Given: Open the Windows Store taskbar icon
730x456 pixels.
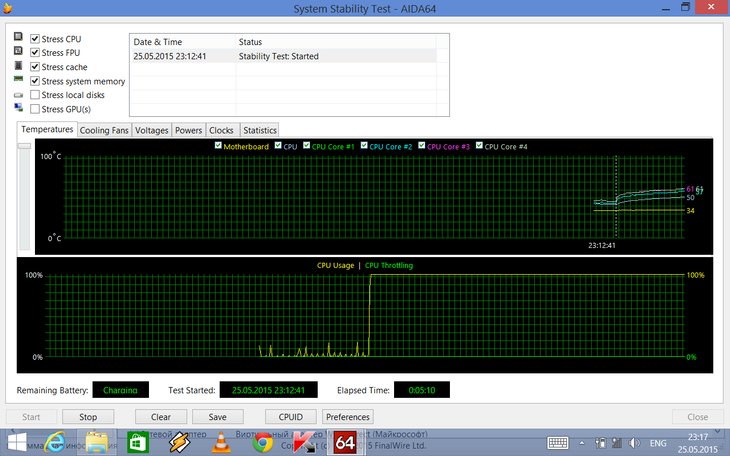Looking at the screenshot, I should tap(138, 442).
